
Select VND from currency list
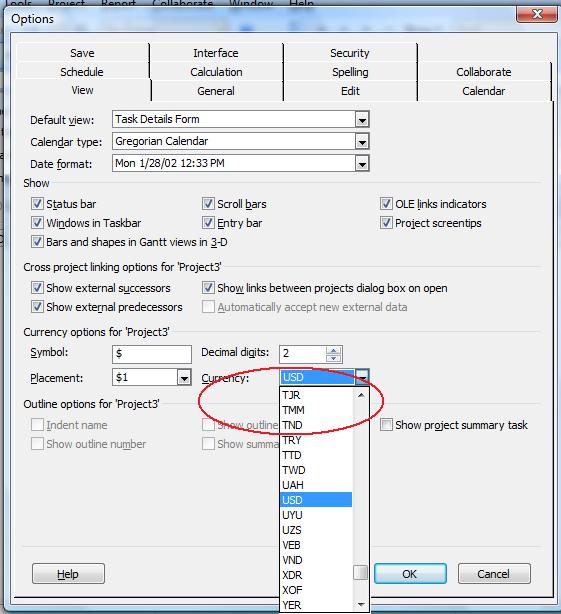click(x=316, y=560)
